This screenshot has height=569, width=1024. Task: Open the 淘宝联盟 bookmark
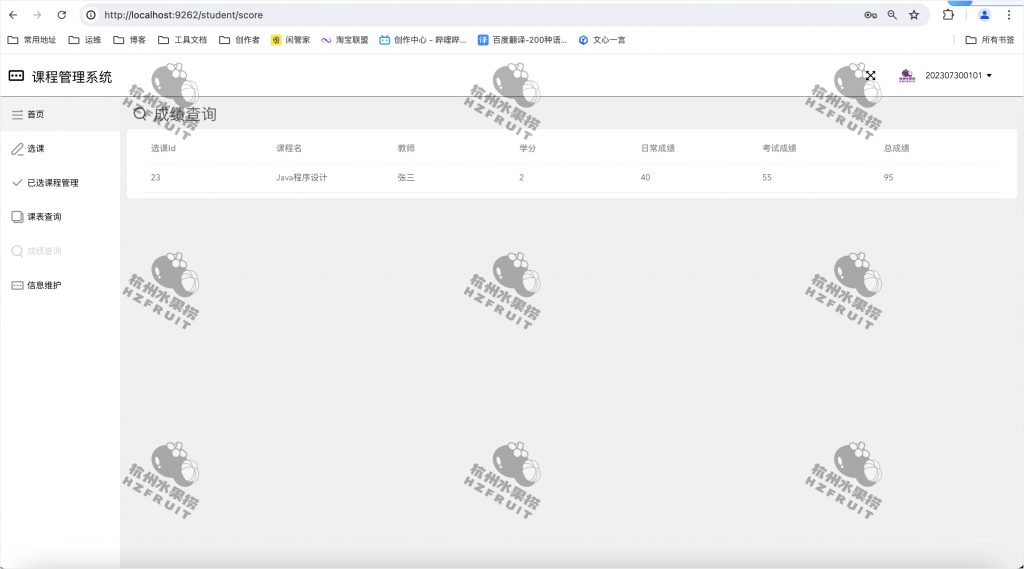click(344, 40)
